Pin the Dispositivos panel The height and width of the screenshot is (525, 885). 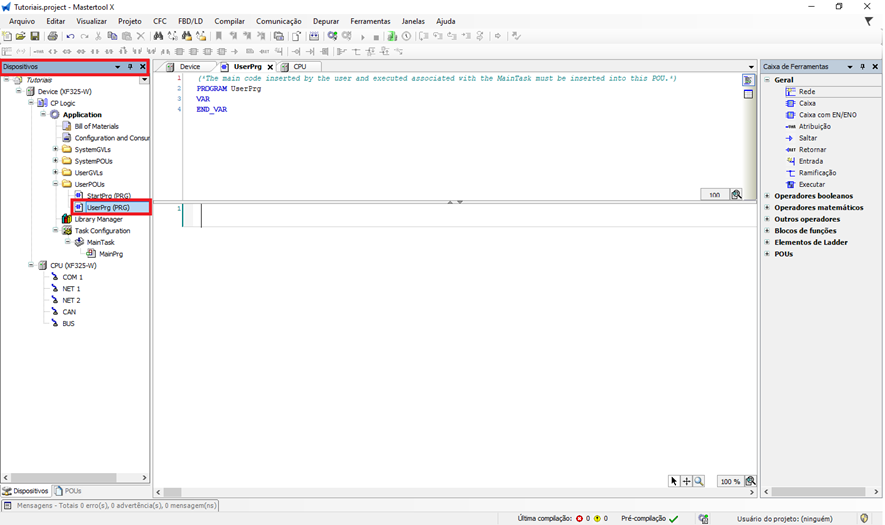tap(130, 67)
